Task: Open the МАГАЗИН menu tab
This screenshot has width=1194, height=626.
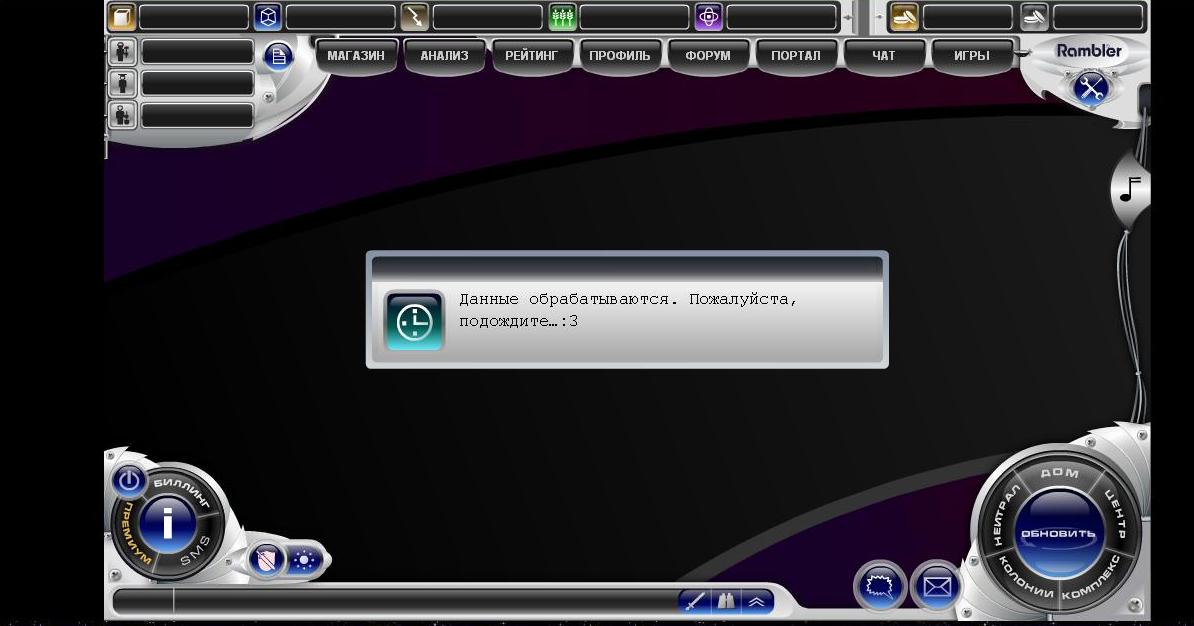Action: tap(356, 56)
